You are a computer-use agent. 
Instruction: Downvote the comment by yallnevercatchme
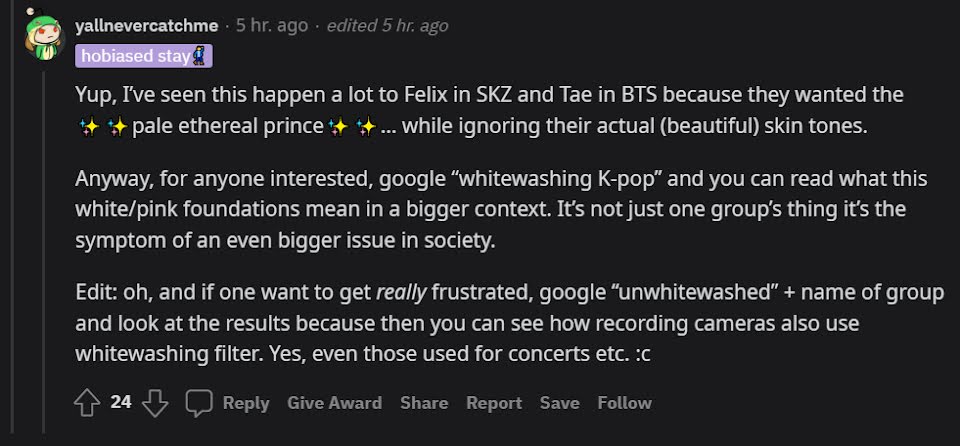pos(154,403)
